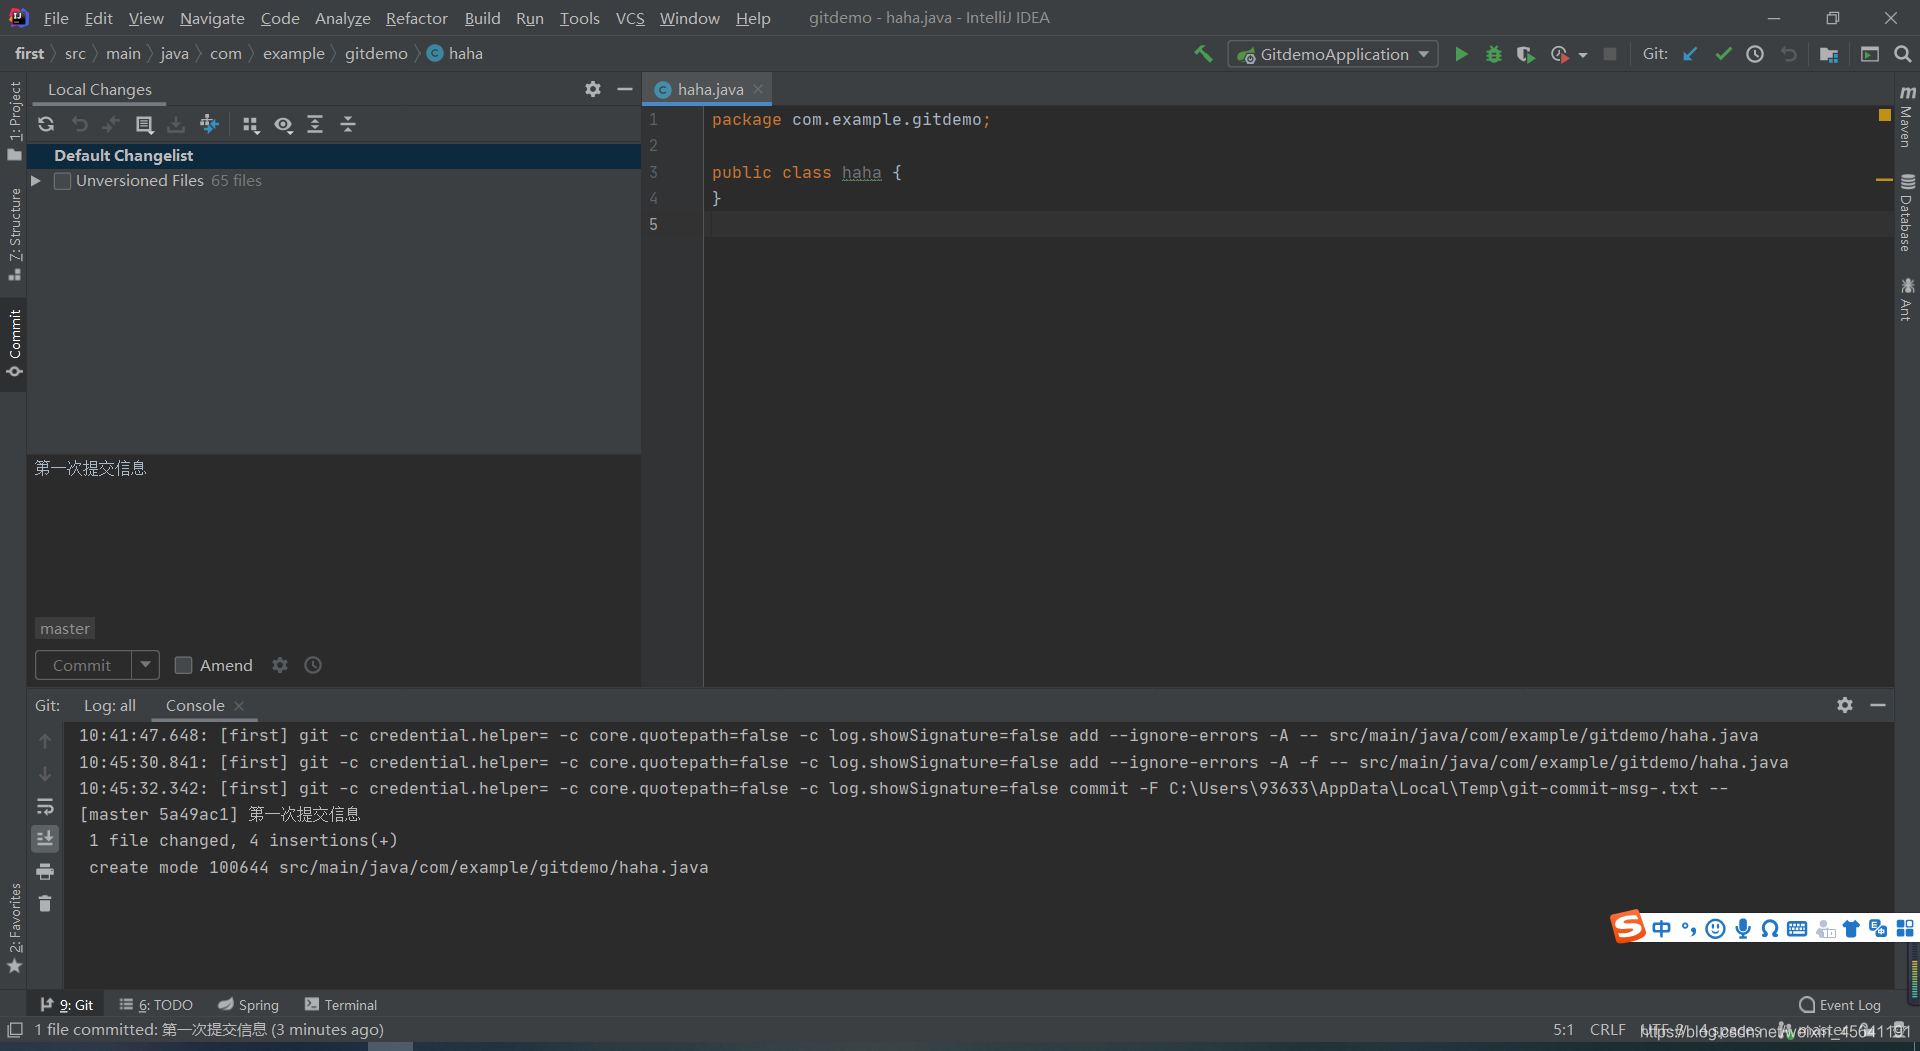The image size is (1920, 1051).
Task: Enable the Amend checkbox
Action: 183,665
